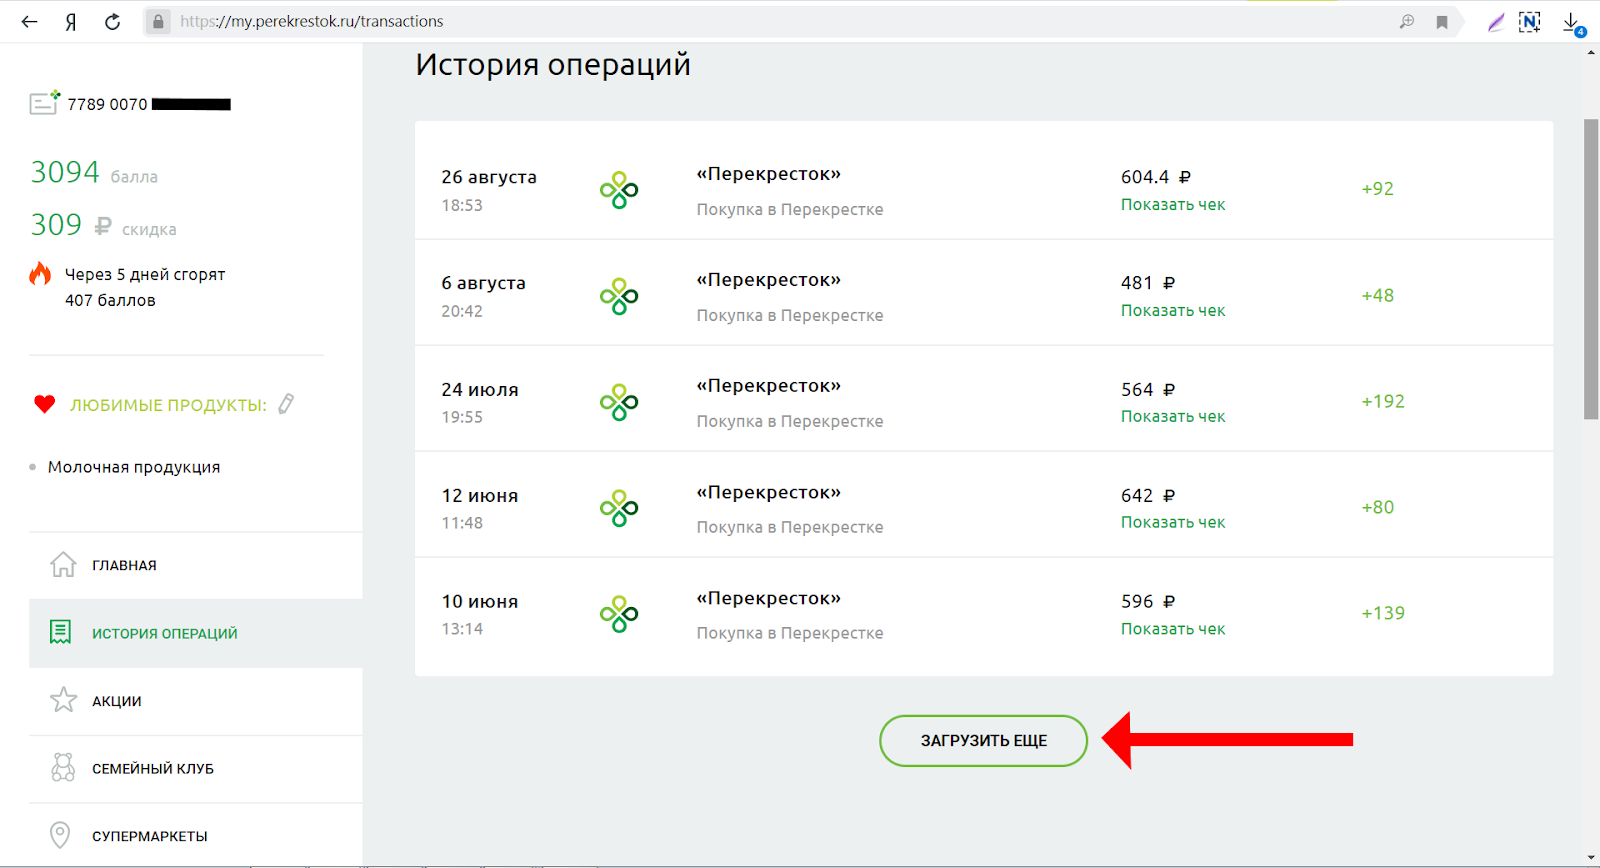Click the 3094 балла points balance
Screen dimensions: 1600x868
click(94, 172)
